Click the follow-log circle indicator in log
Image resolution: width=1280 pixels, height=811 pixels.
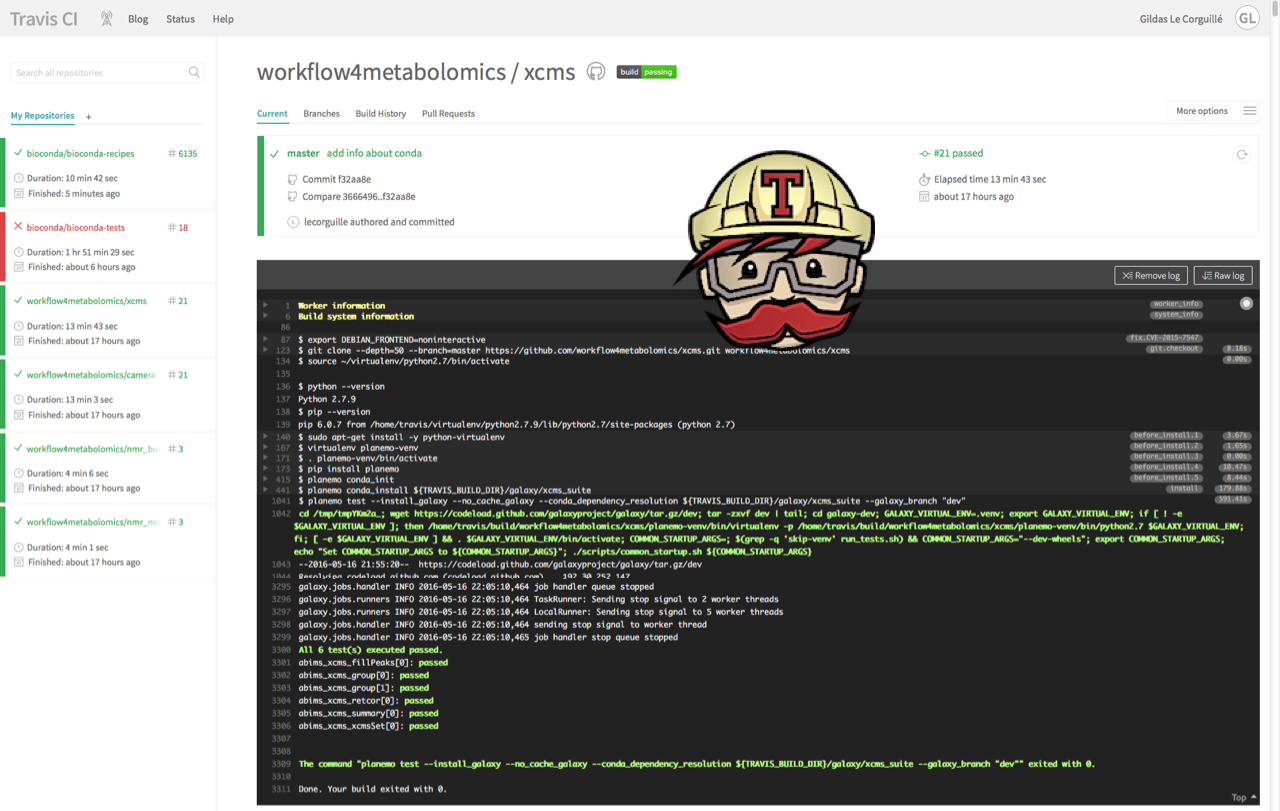click(x=1246, y=303)
